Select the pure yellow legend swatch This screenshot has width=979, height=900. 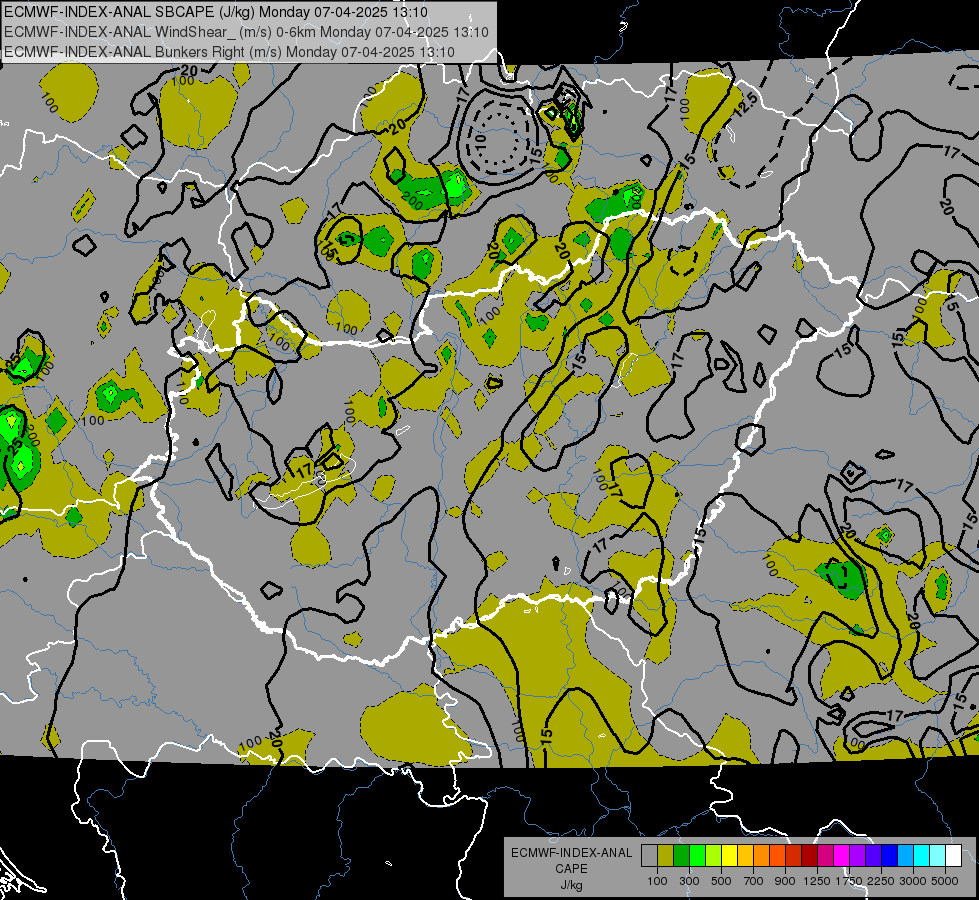click(729, 856)
